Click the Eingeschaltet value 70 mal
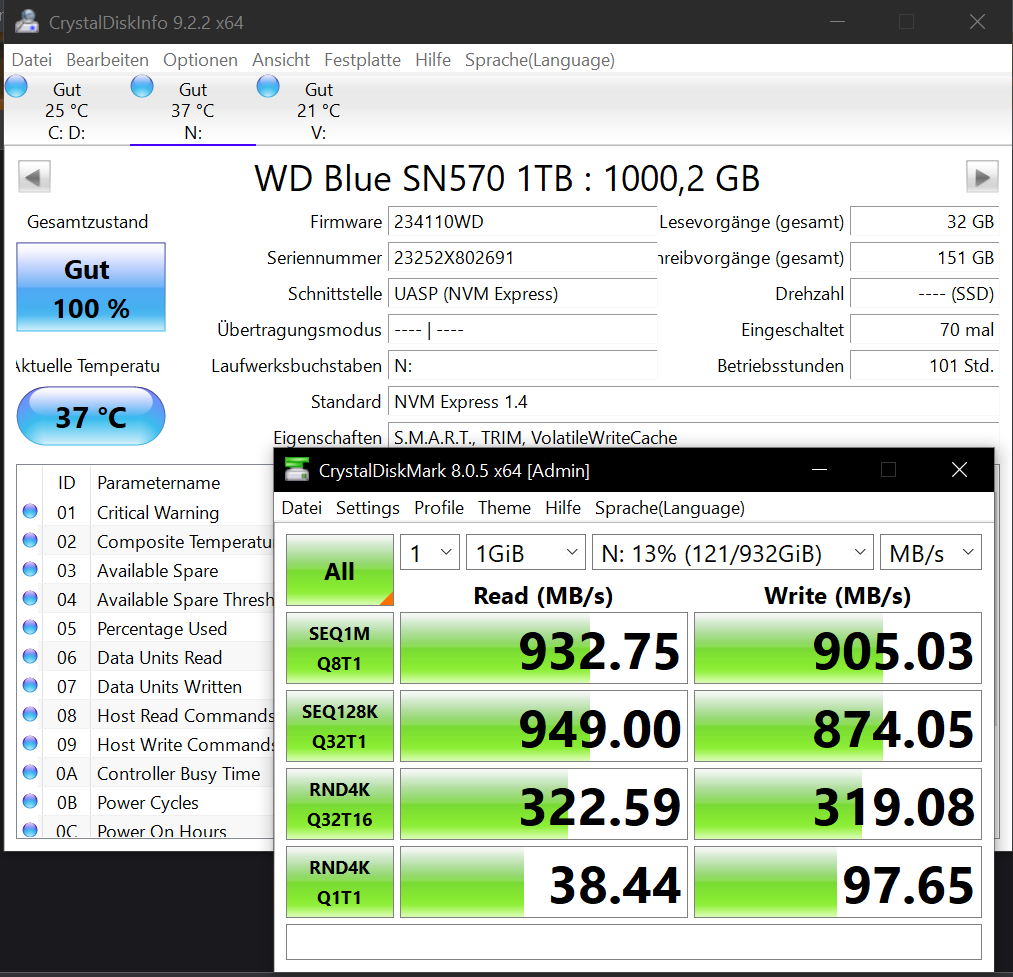The image size is (1013, 977). click(924, 330)
